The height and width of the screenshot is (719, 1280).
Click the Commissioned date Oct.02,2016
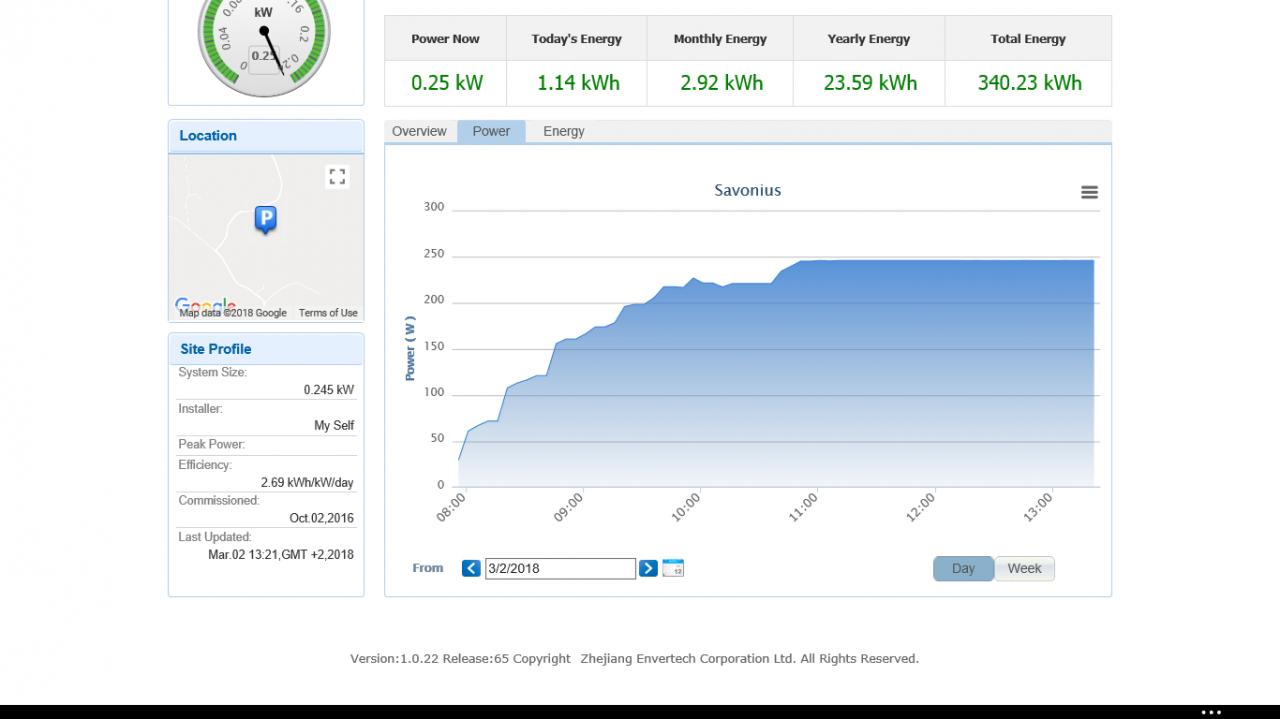[x=321, y=518]
